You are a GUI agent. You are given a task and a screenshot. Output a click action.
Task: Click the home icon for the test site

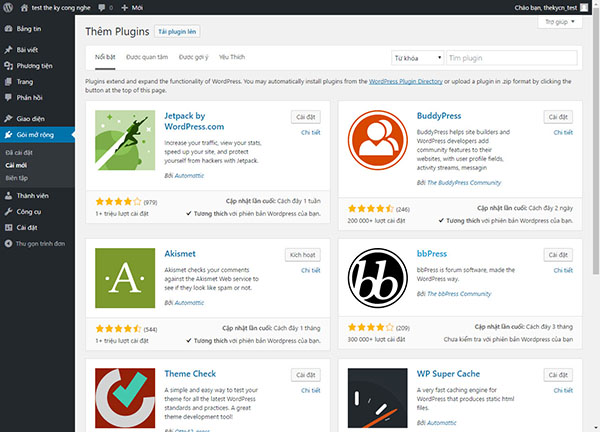(24, 8)
